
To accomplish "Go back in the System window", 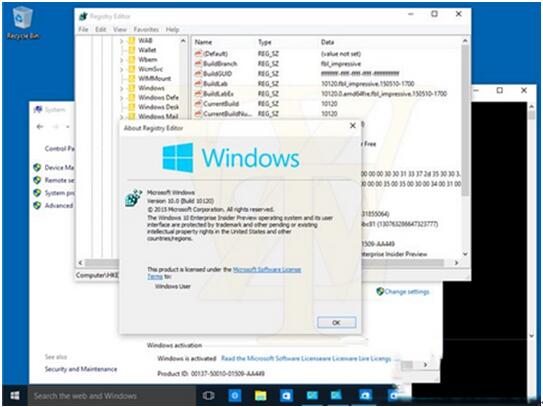I will tap(40, 127).
